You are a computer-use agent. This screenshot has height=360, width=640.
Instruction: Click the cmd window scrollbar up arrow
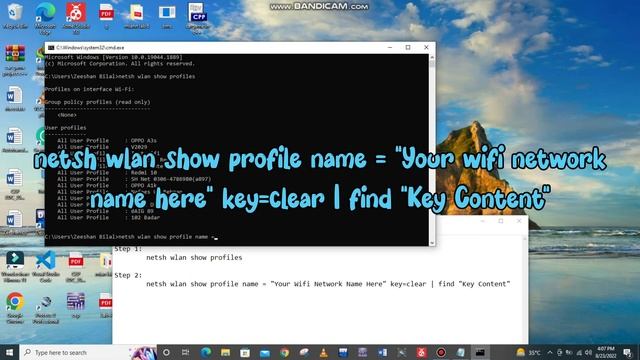(432, 57)
